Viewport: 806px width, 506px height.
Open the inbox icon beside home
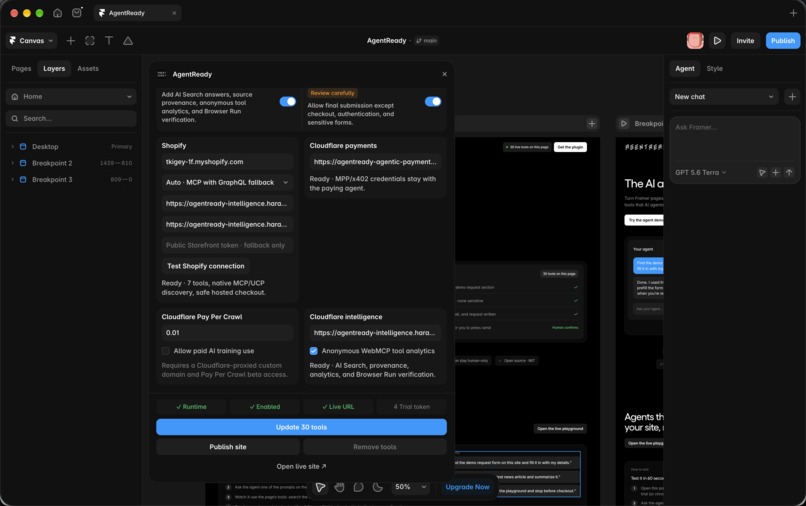pyautogui.click(x=77, y=13)
